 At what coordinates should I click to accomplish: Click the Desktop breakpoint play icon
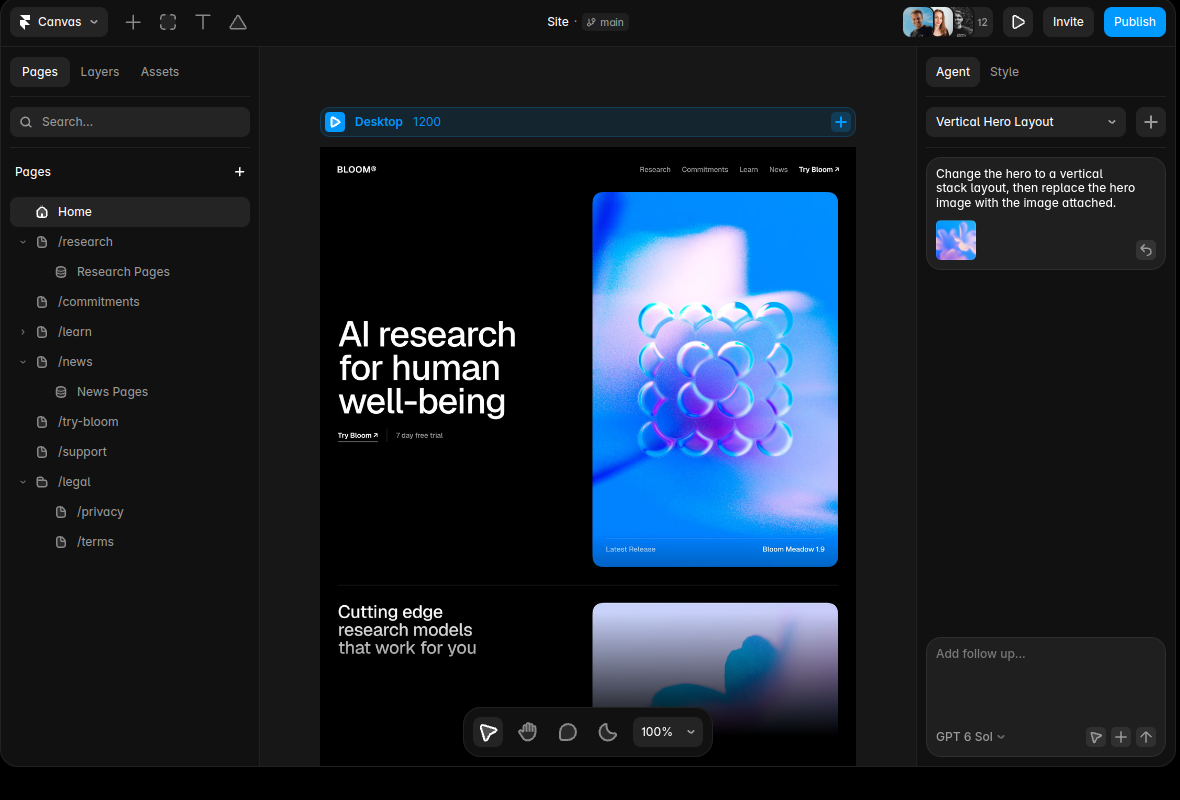pos(335,122)
